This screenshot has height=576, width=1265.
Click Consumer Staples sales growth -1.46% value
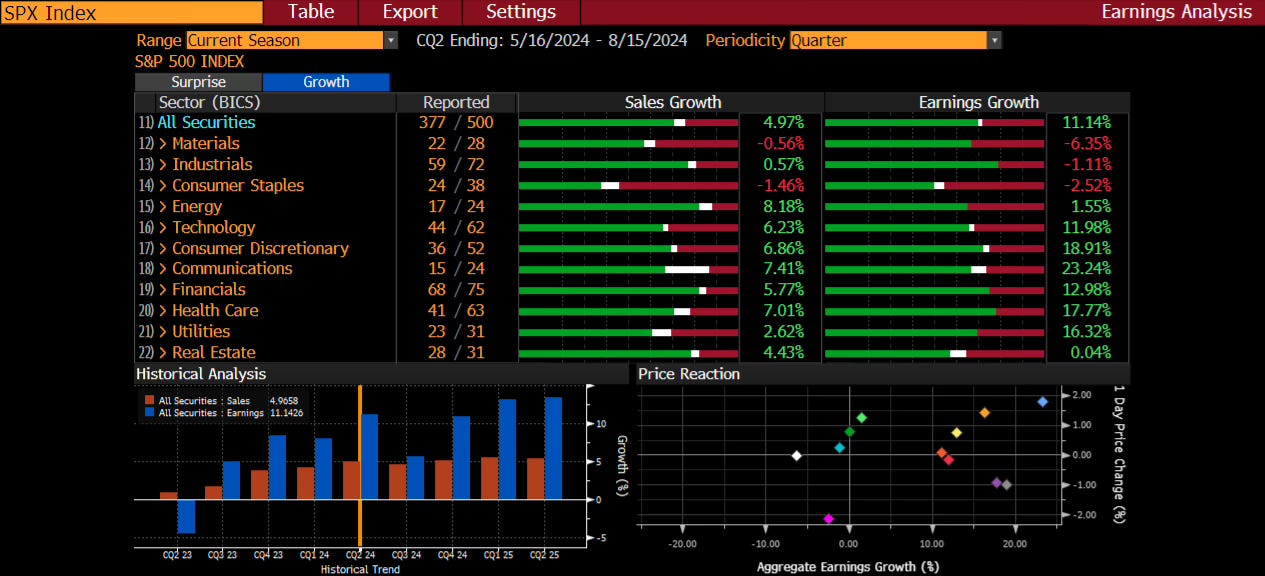point(780,185)
